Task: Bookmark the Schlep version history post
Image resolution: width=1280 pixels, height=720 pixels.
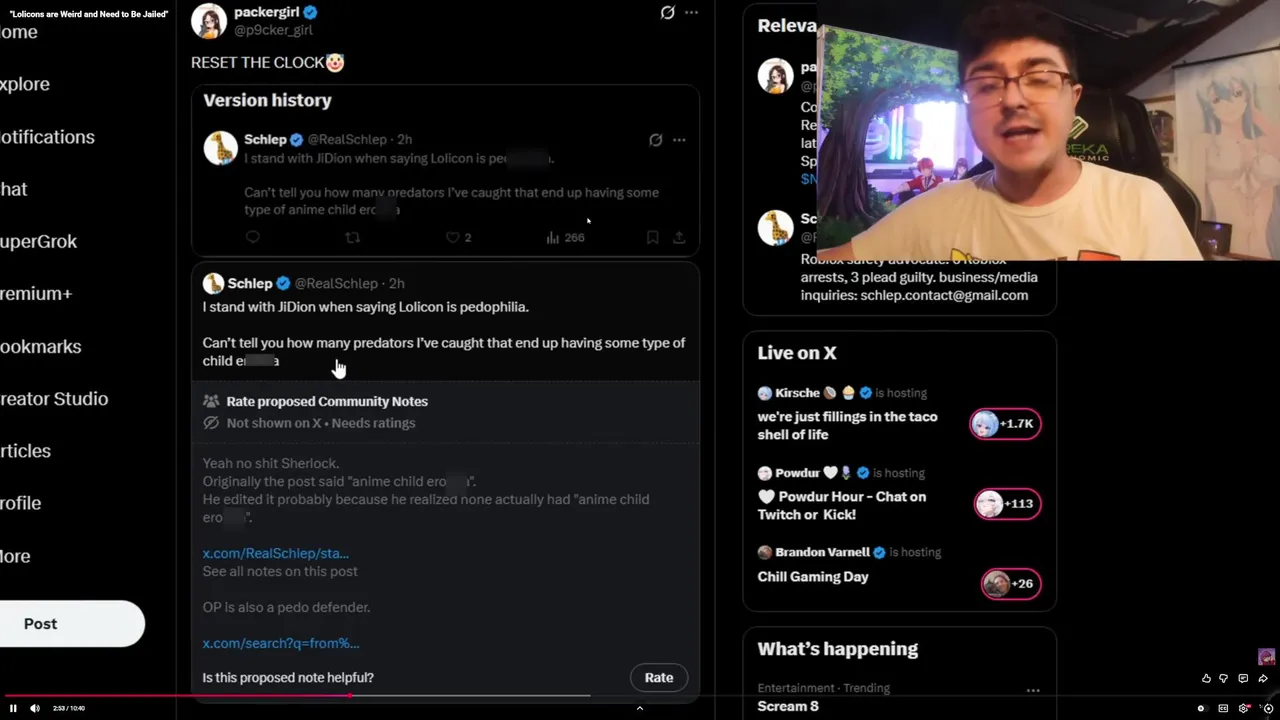Action: (652, 238)
